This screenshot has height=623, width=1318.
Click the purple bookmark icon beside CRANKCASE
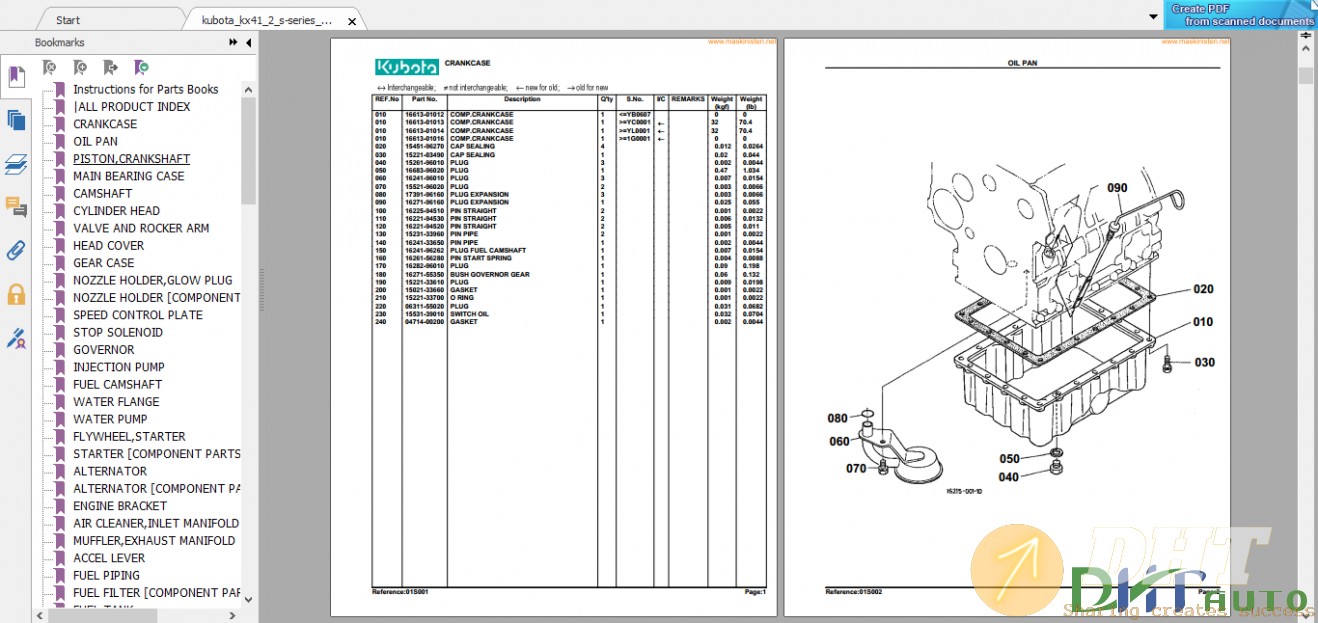(60, 124)
